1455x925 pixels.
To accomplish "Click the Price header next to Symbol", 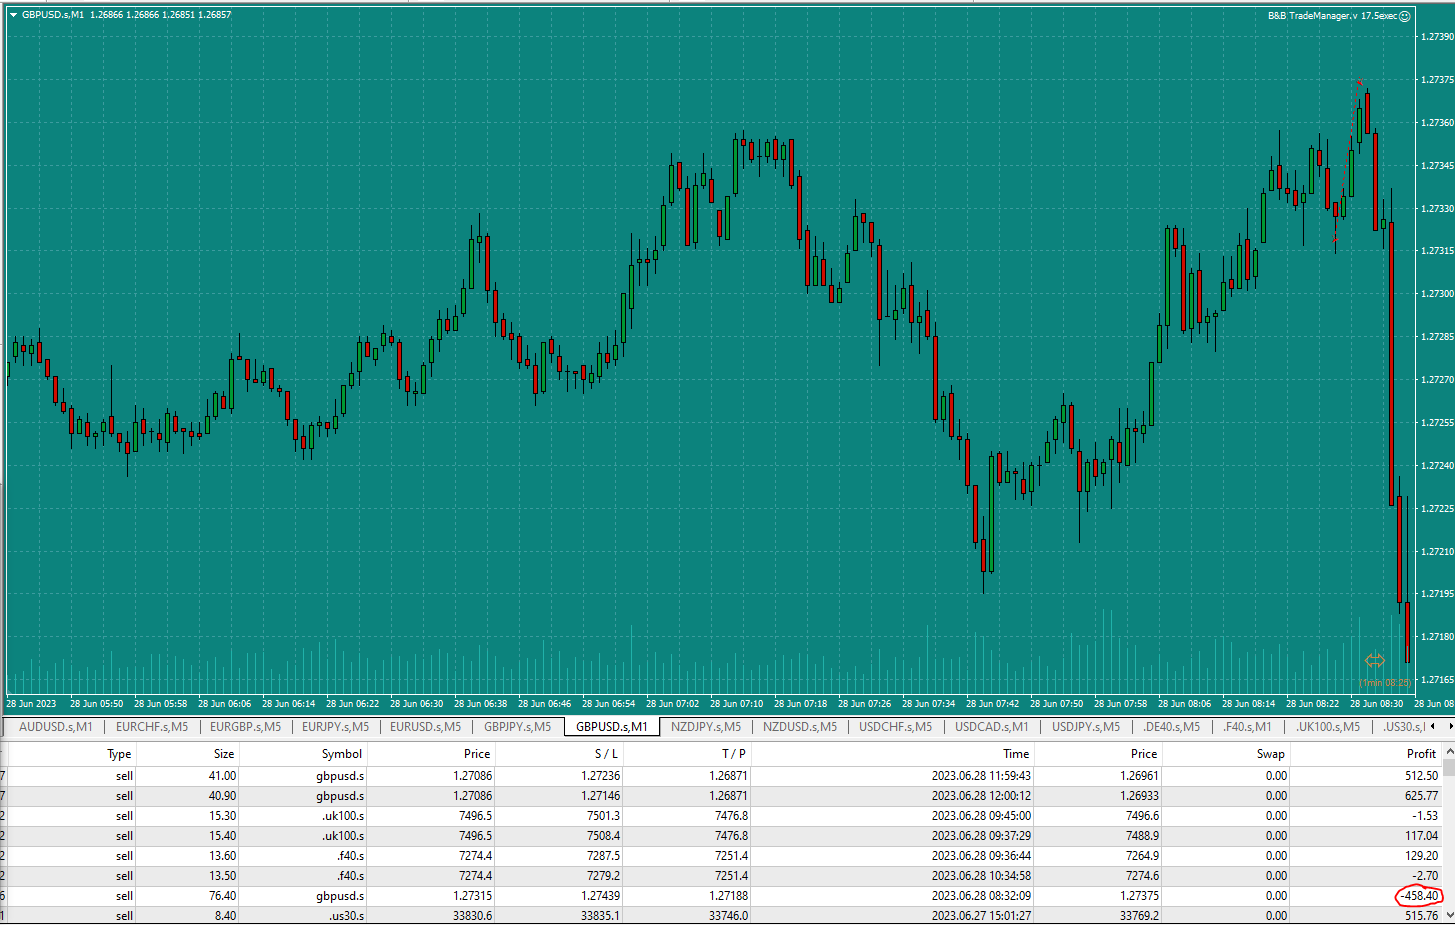I will pos(477,754).
